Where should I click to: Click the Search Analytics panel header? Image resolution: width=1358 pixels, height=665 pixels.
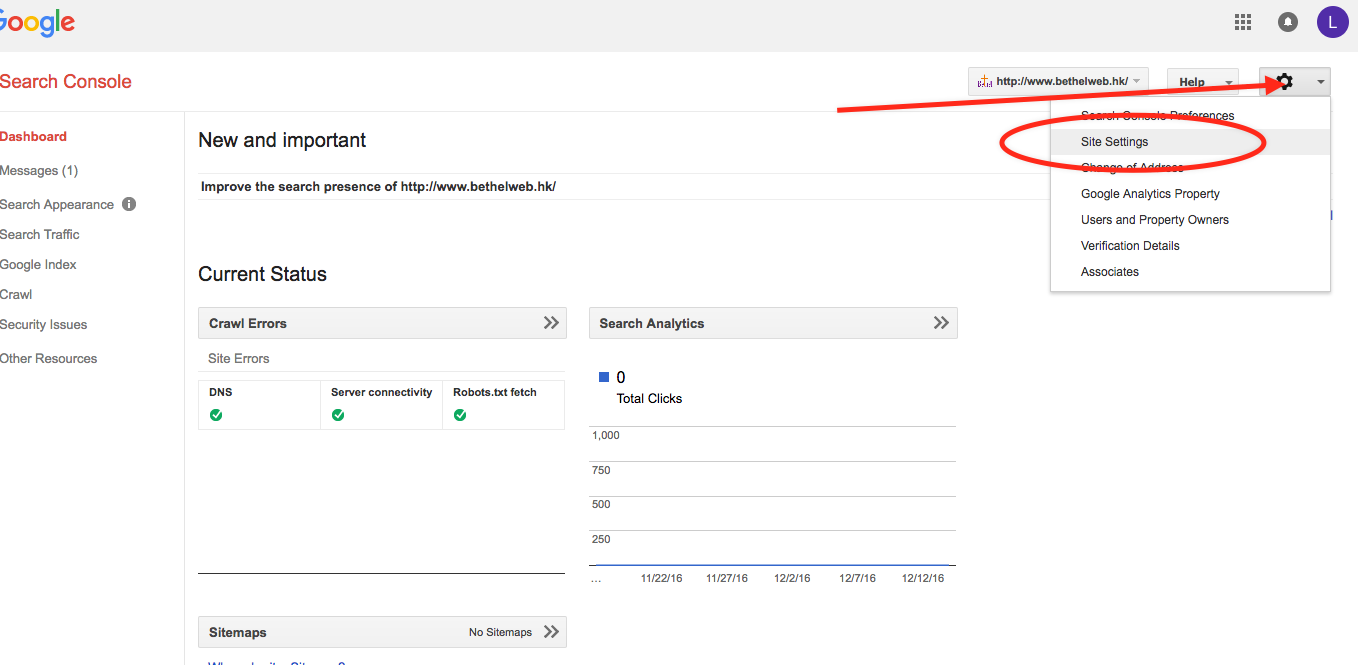coord(773,323)
